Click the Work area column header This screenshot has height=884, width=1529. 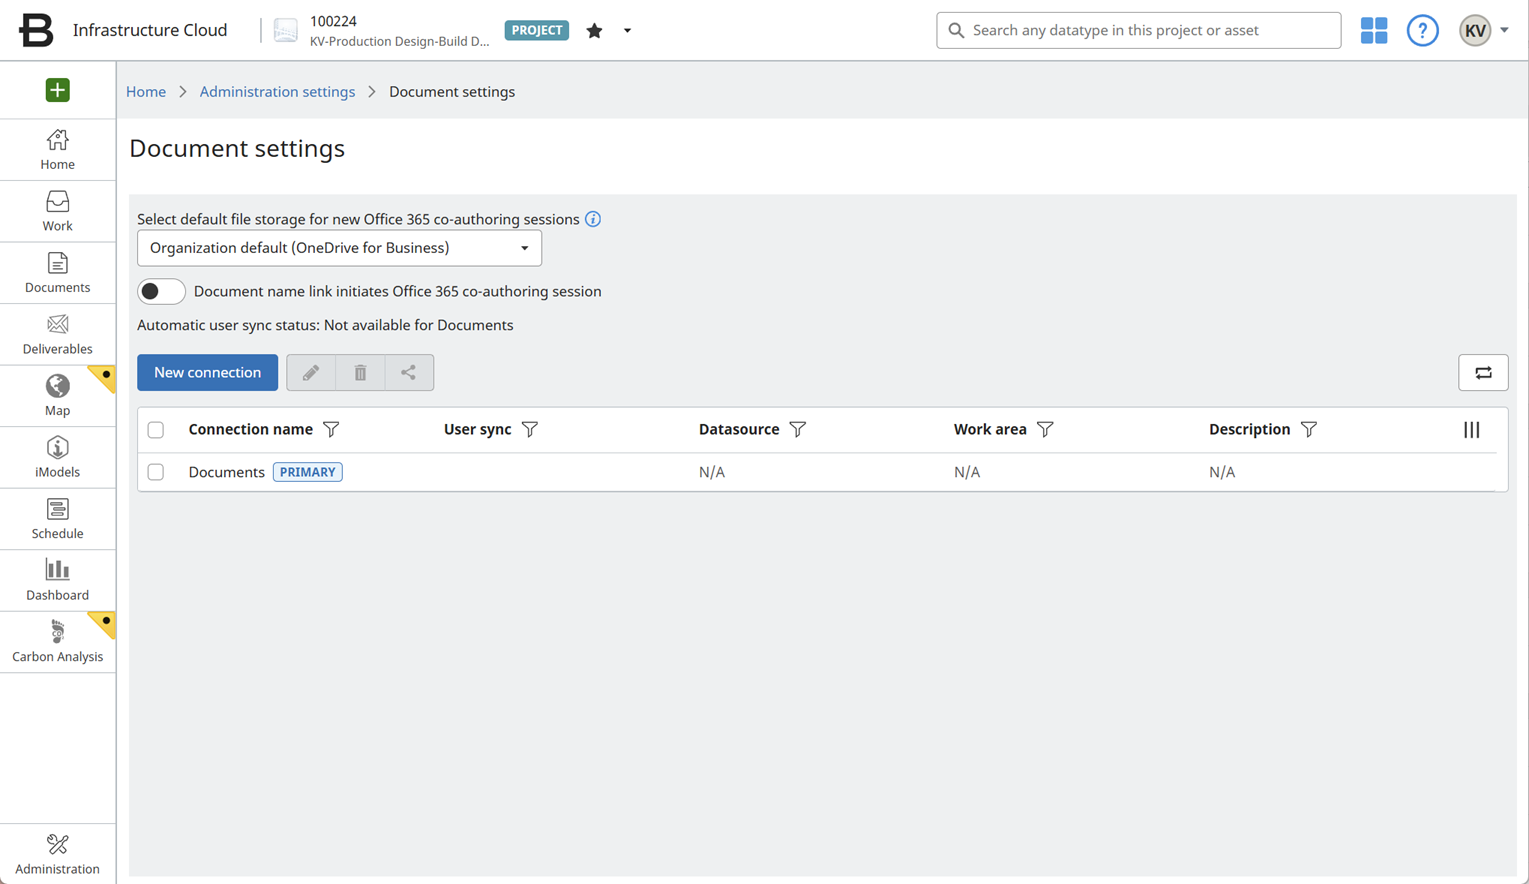(990, 429)
